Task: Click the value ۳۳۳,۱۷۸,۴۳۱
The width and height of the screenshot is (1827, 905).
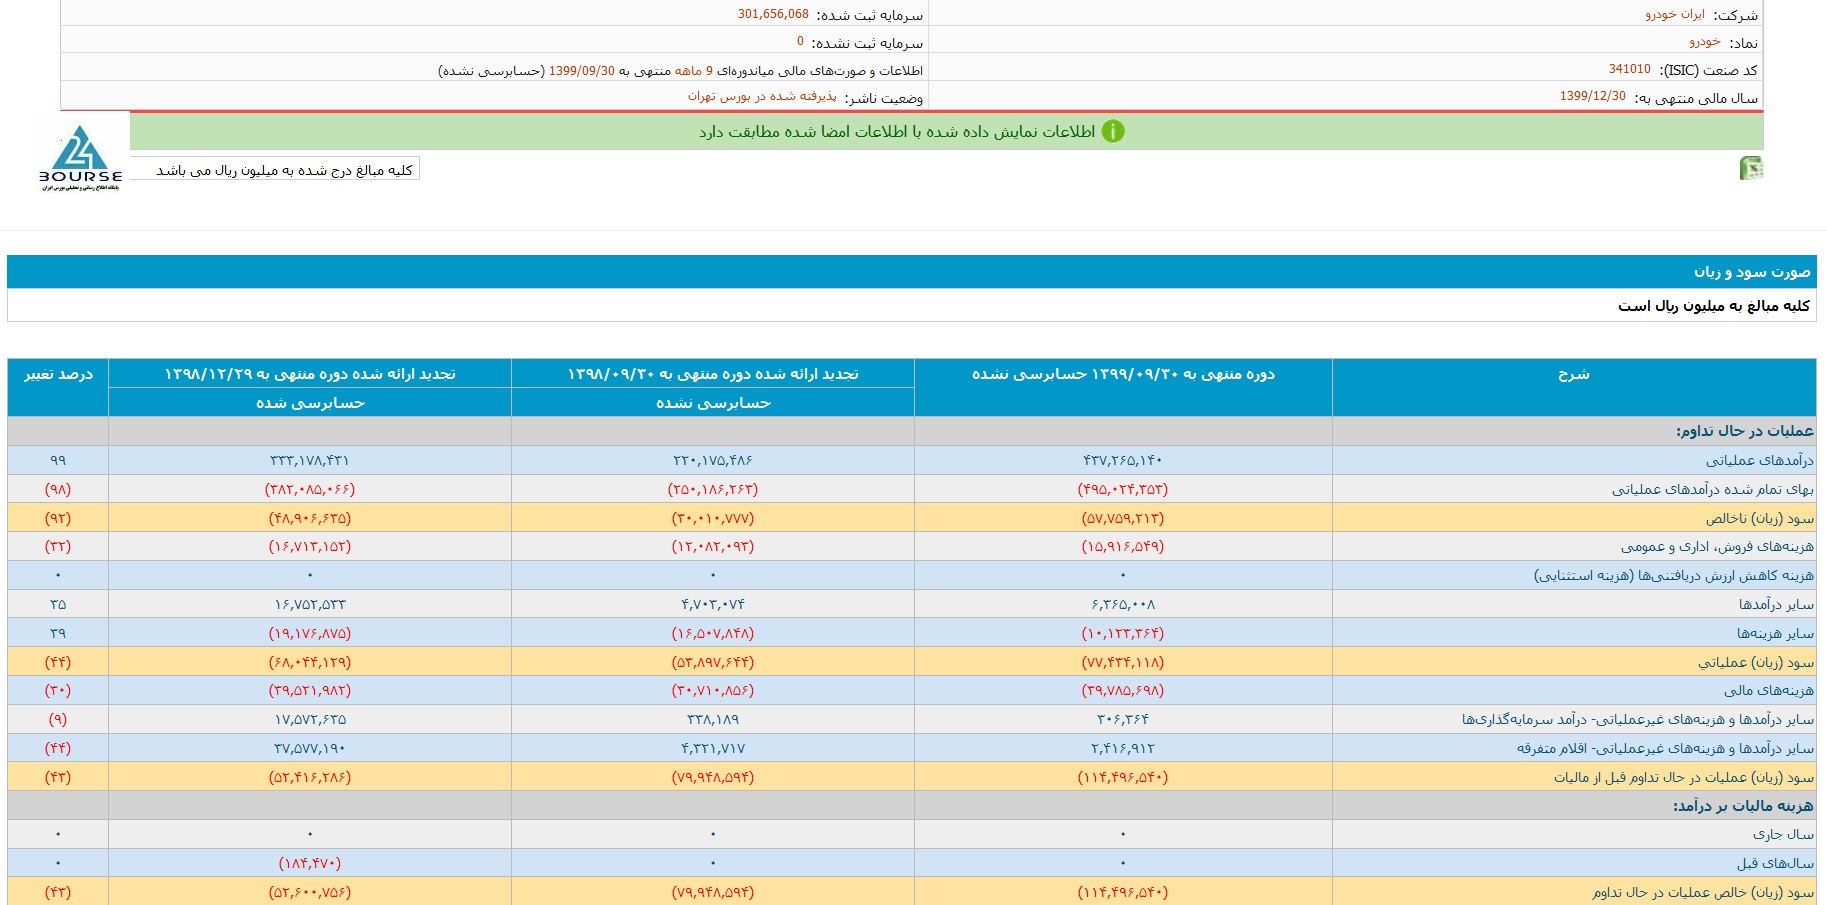Action: (310, 460)
